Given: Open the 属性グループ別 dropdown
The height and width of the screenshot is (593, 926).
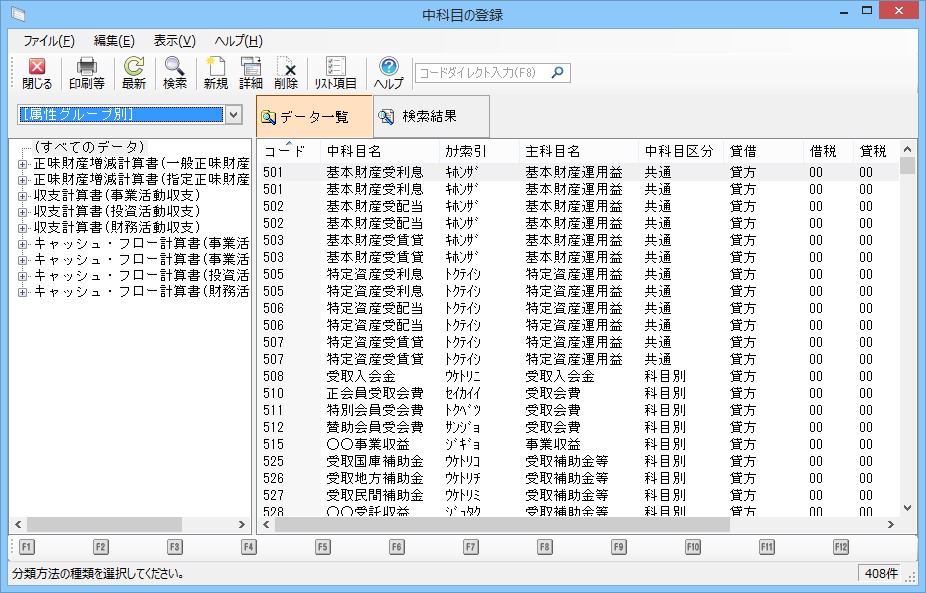Looking at the screenshot, I should tap(234, 115).
